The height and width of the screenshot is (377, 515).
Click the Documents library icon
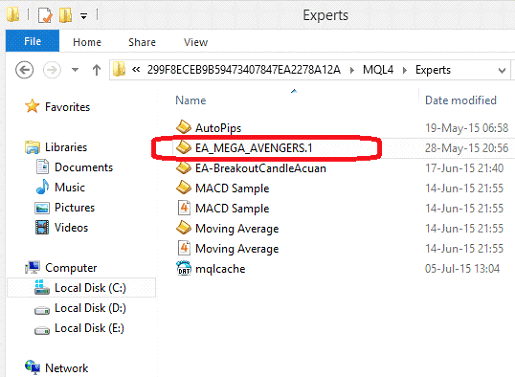coord(42,167)
